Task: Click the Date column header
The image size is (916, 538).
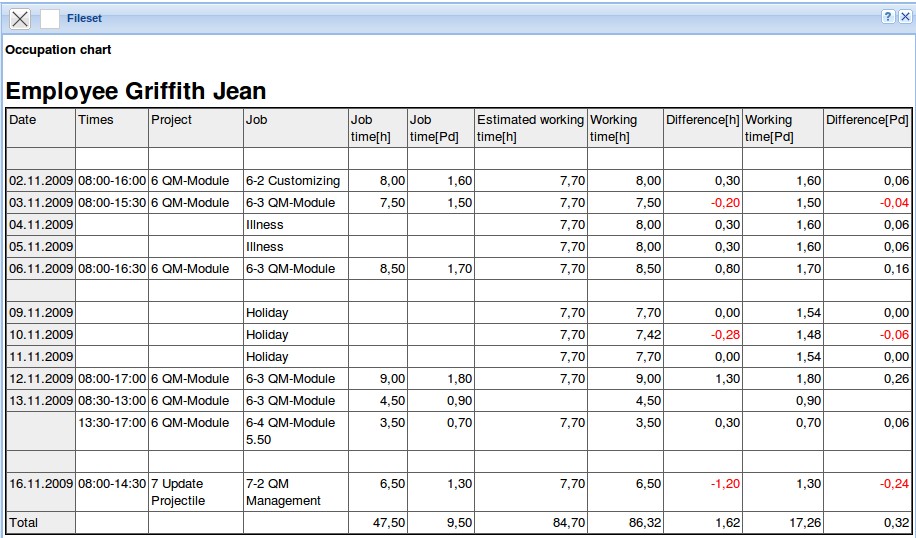Action: pos(23,120)
